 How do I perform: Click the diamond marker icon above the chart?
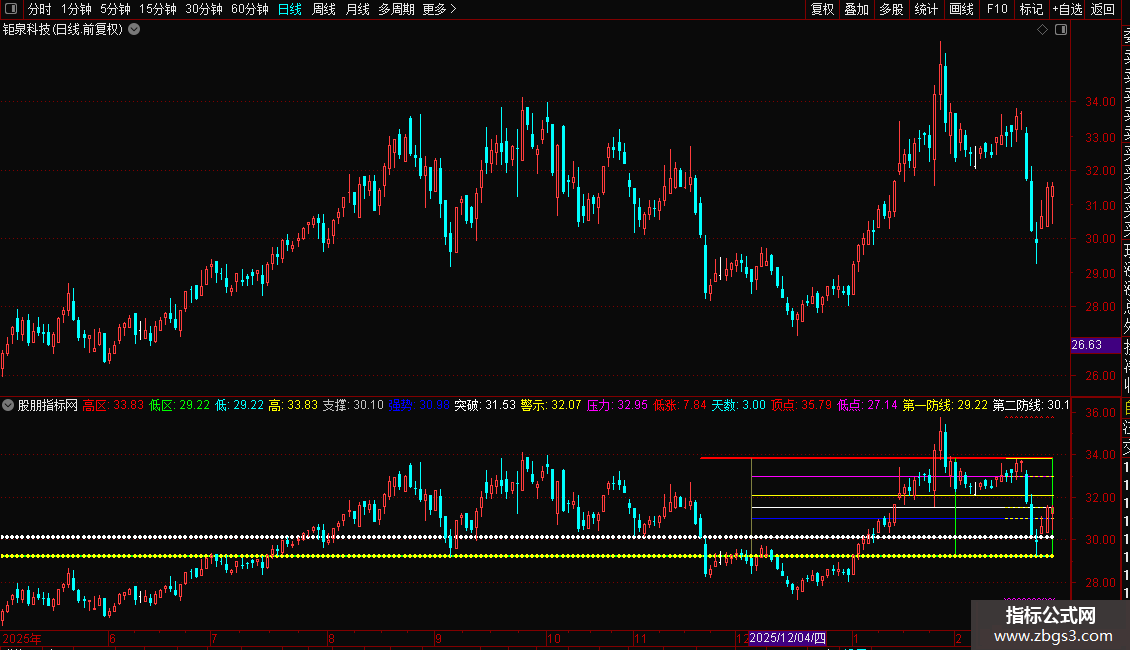pyautogui.click(x=1042, y=30)
